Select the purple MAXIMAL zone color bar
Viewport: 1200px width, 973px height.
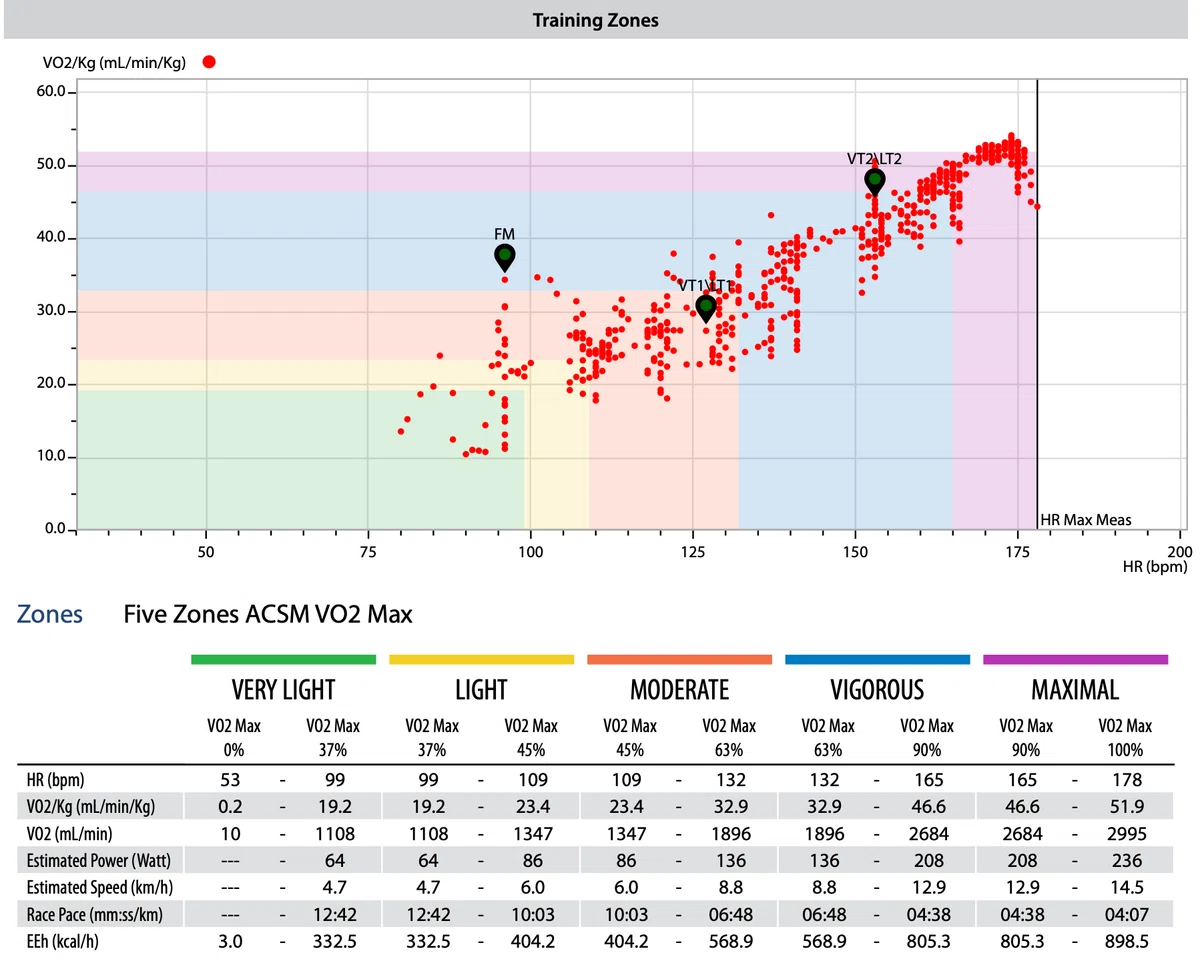[1075, 659]
